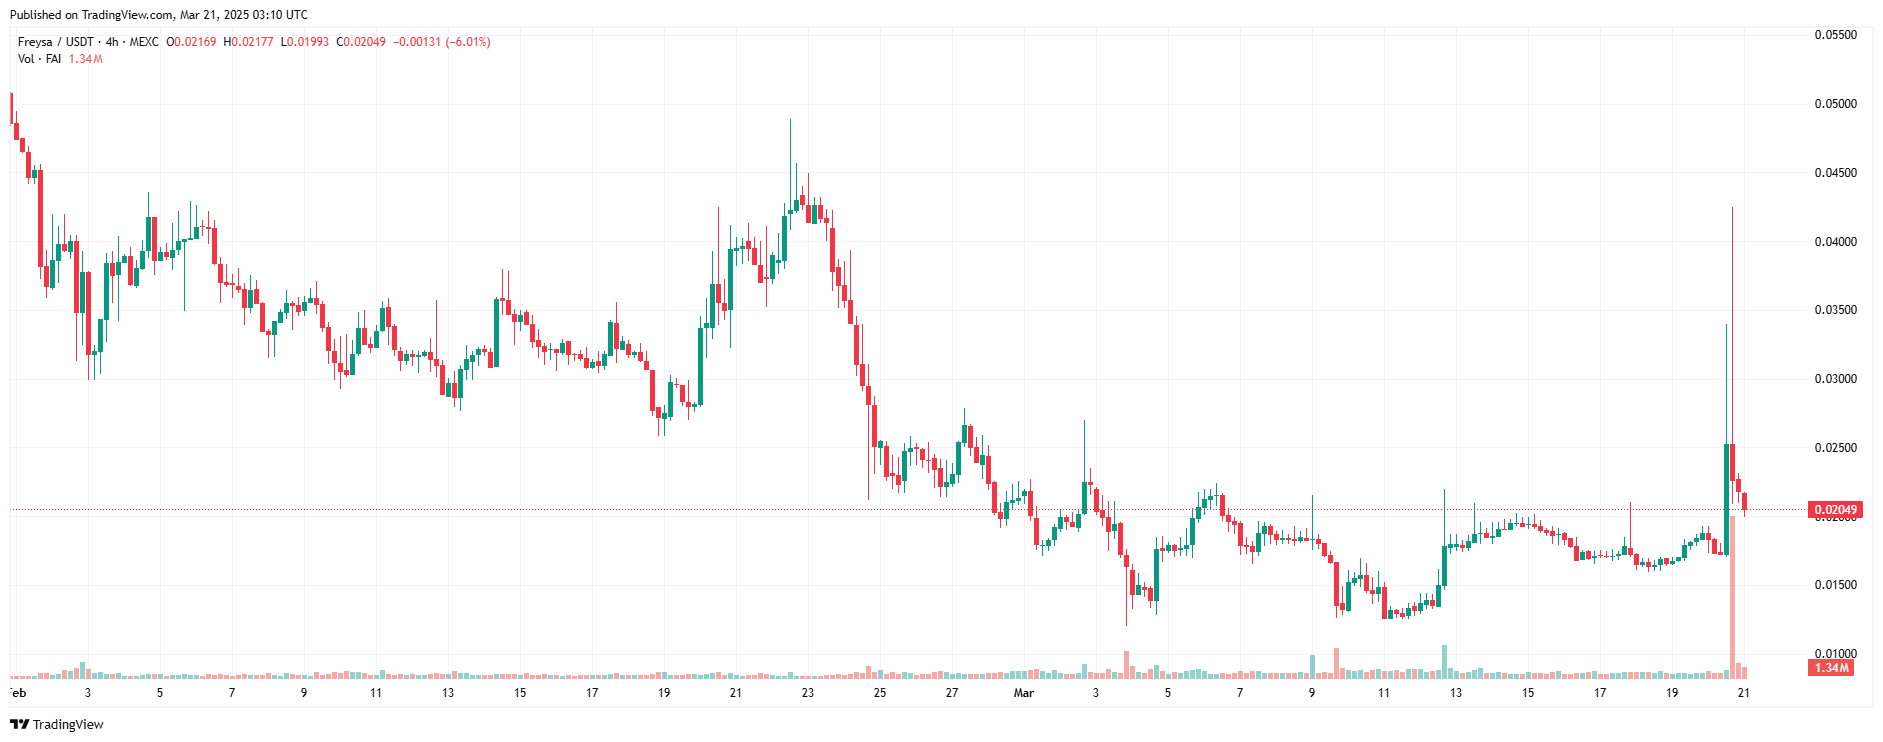The height and width of the screenshot is (742, 1883).
Task: Click the '23' date label on the time axis
Action: point(808,692)
